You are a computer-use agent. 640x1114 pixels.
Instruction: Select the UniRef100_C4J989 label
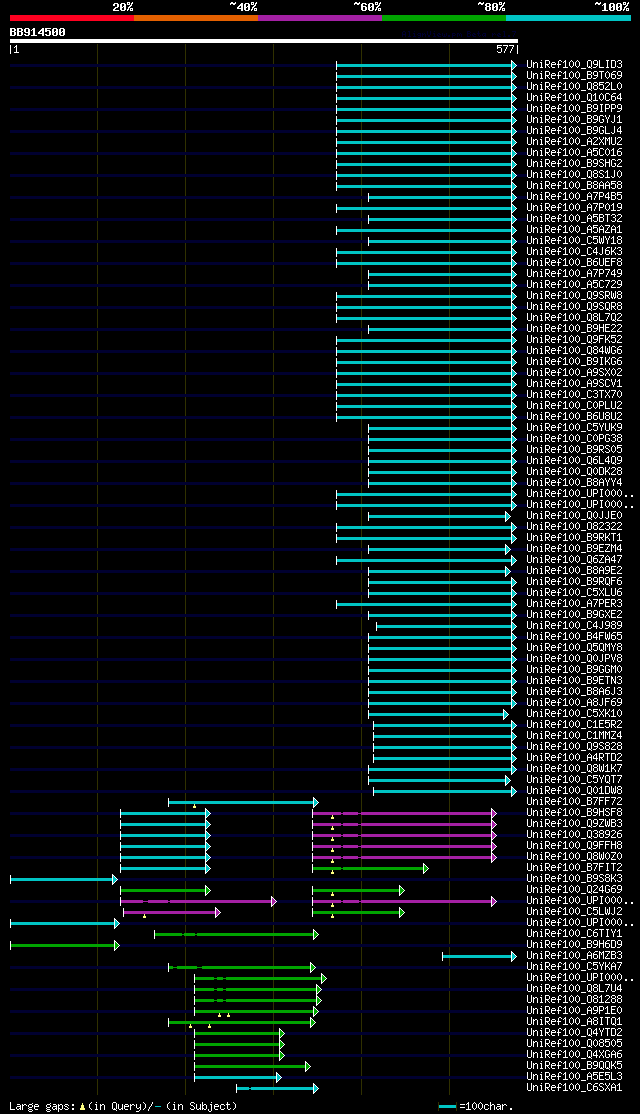[575, 626]
